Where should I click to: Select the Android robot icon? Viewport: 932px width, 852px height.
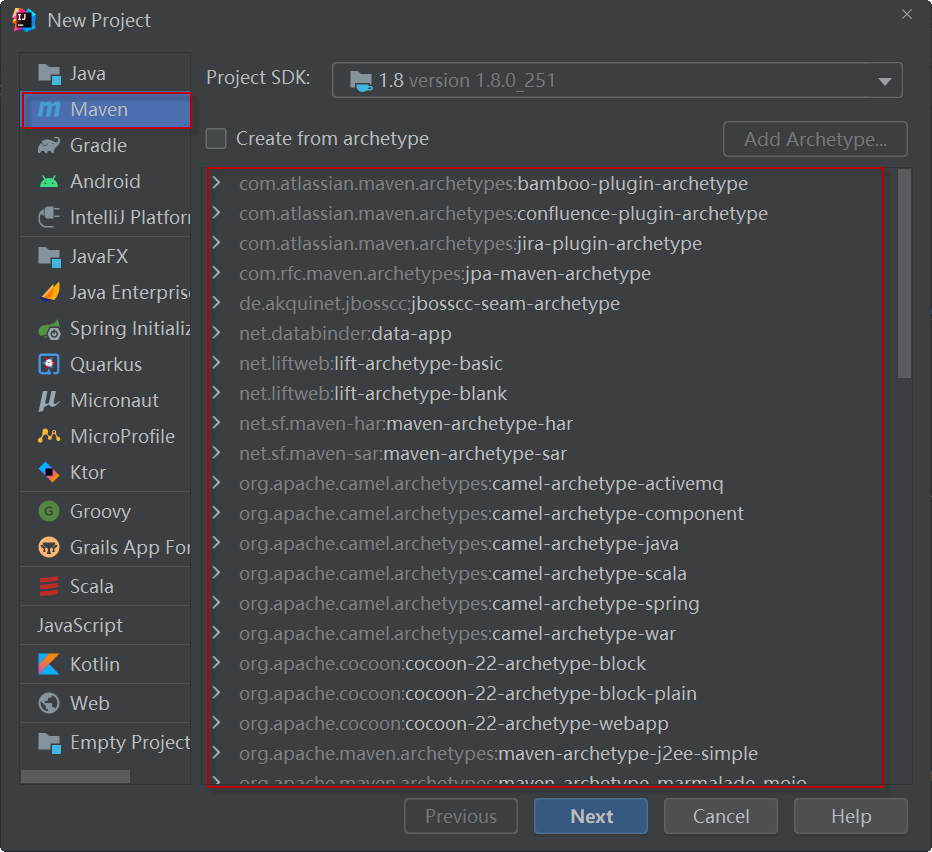(48, 182)
